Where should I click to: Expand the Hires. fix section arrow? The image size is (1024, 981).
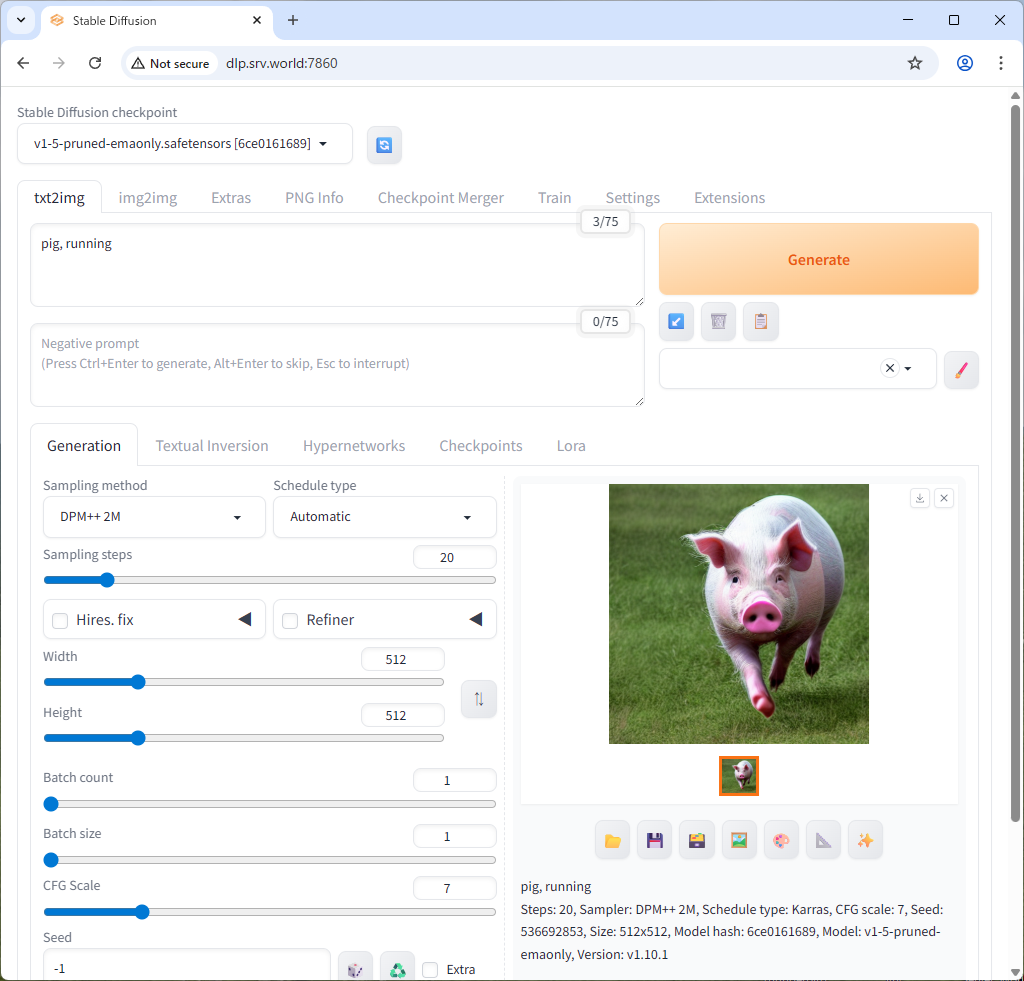(x=245, y=619)
